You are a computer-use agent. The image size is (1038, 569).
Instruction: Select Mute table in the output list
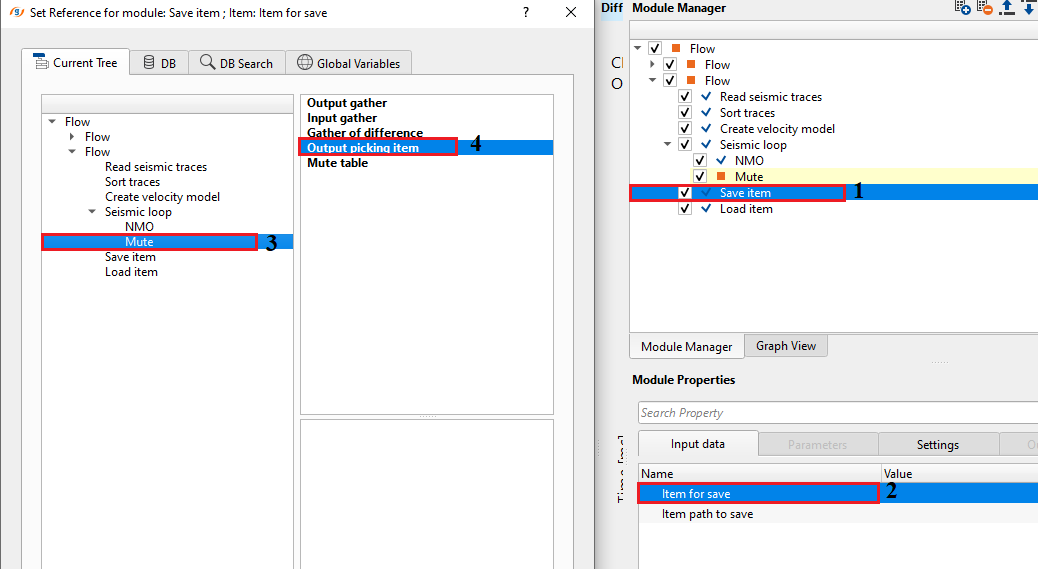tap(337, 163)
